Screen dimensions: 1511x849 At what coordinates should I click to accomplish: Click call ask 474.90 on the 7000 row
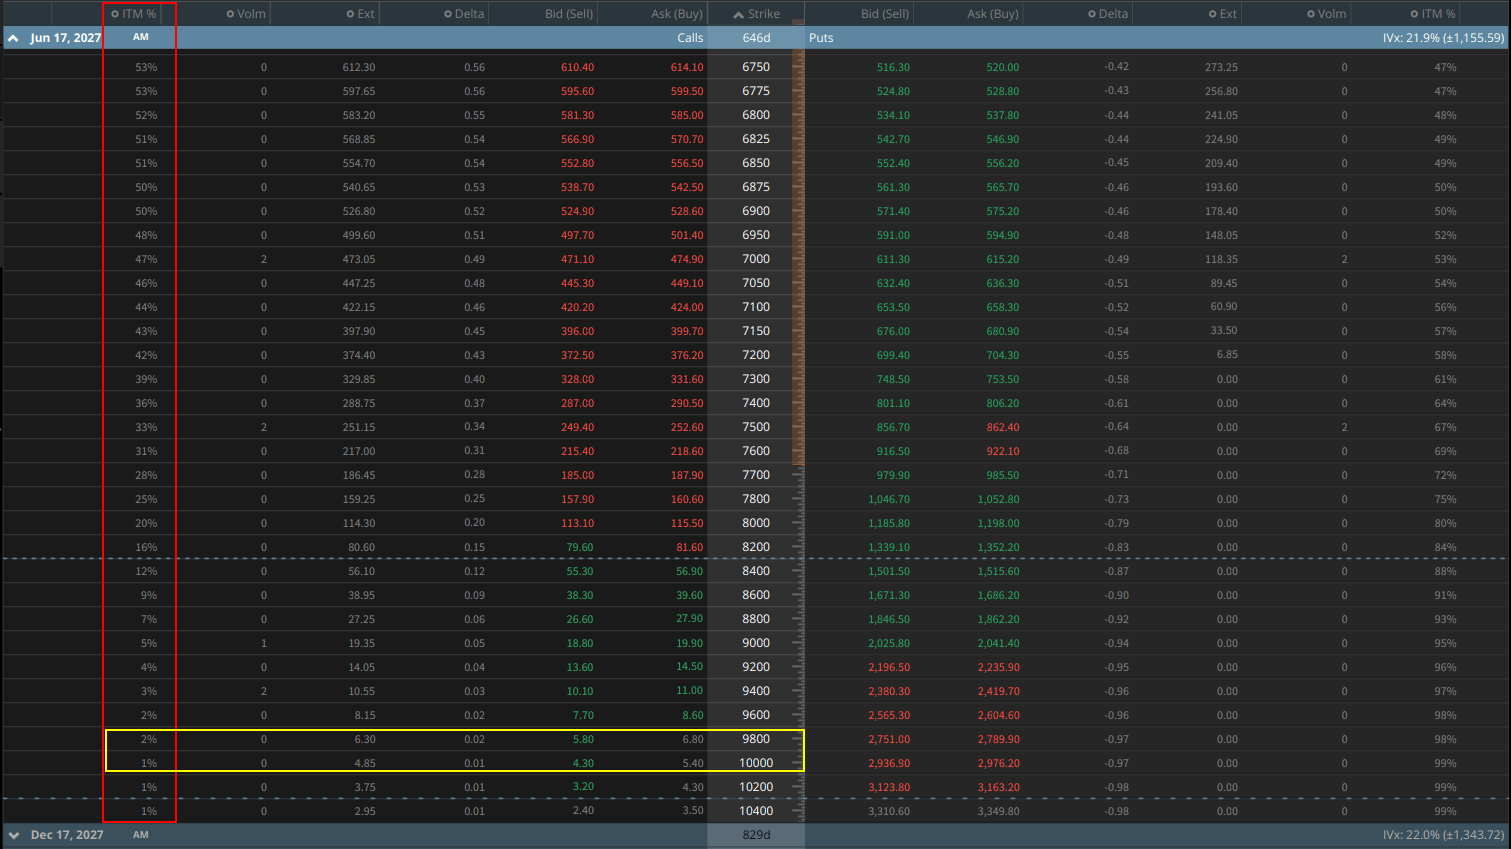point(687,259)
